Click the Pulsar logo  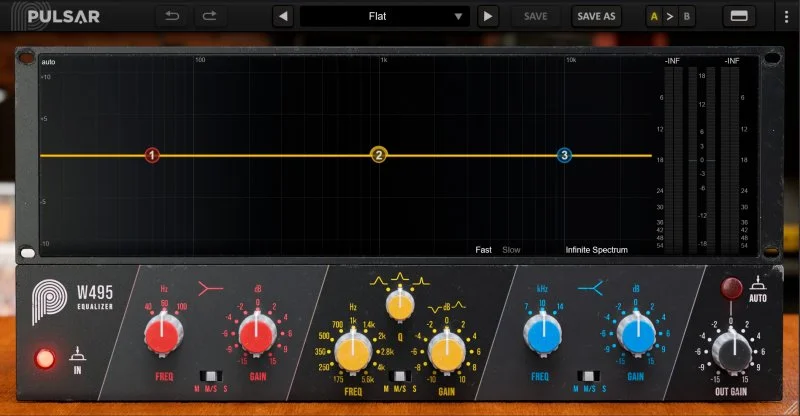[x=55, y=16]
